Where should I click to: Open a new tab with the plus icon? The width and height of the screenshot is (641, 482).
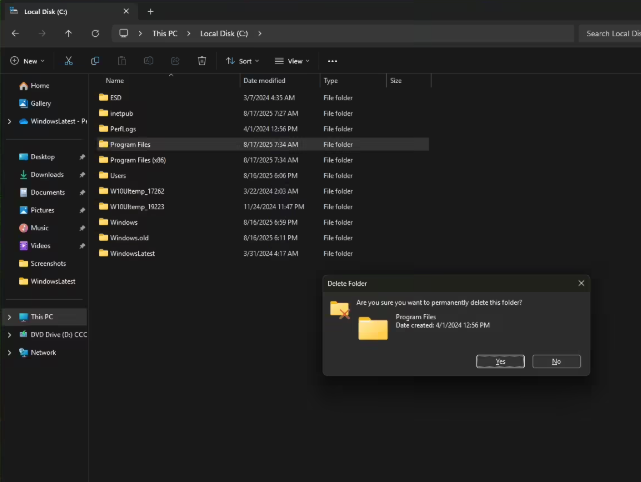pos(150,11)
